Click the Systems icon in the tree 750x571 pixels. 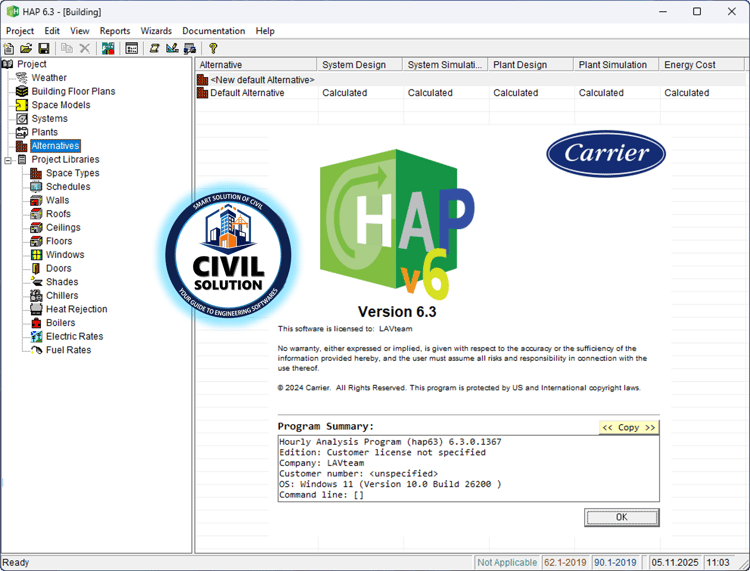click(x=22, y=119)
